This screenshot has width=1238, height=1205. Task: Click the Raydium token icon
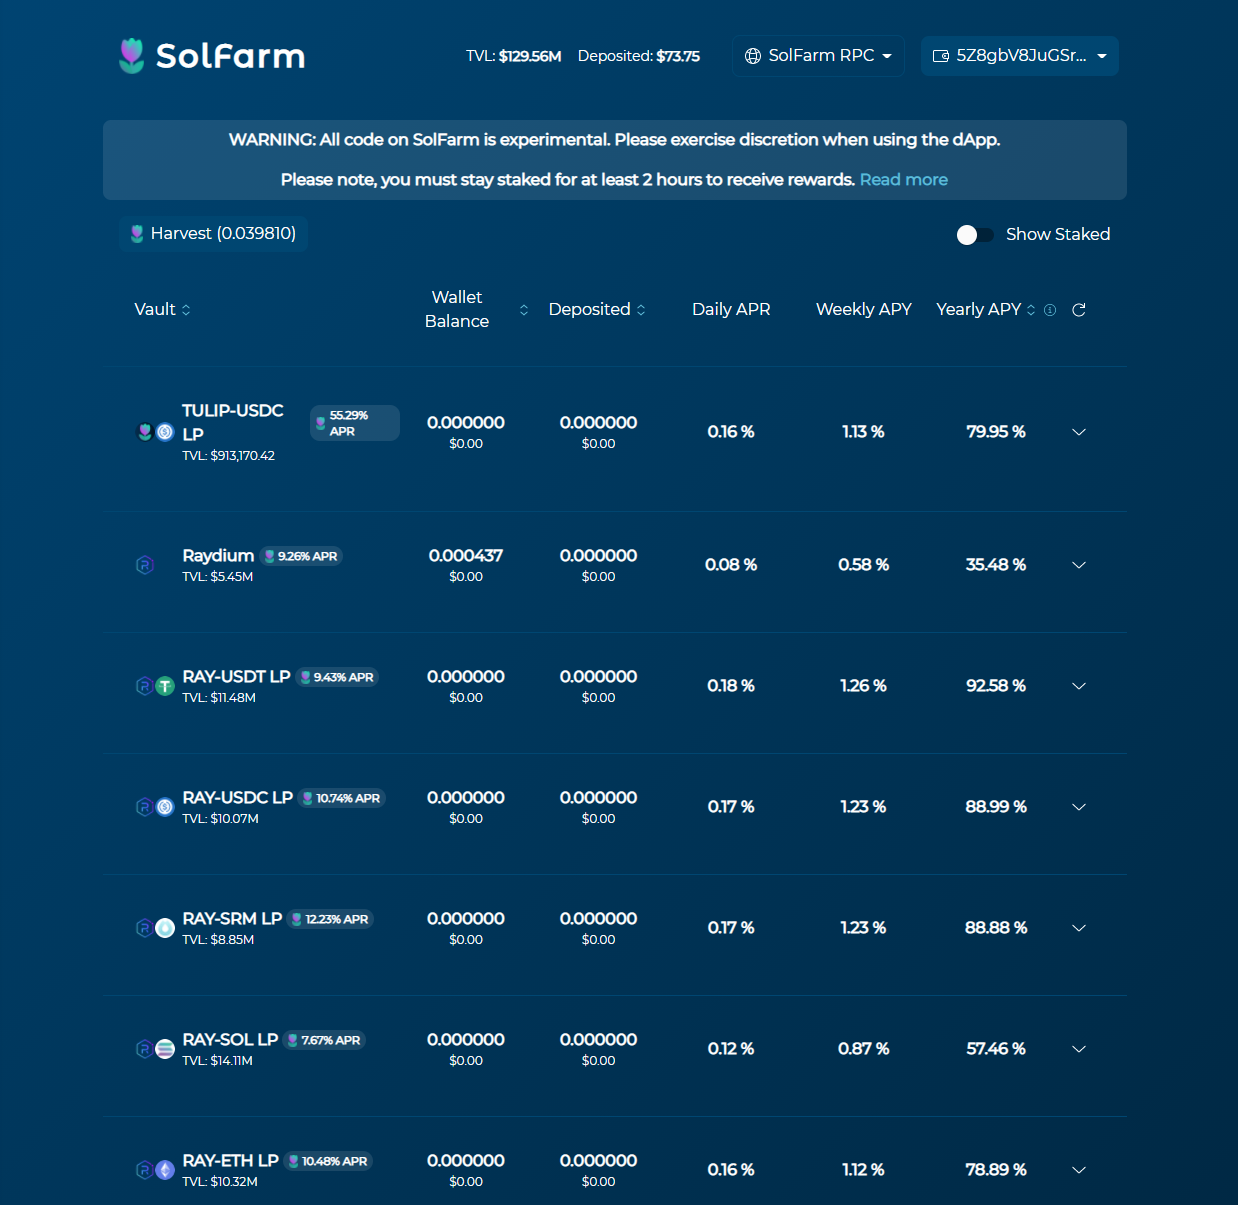pos(145,565)
